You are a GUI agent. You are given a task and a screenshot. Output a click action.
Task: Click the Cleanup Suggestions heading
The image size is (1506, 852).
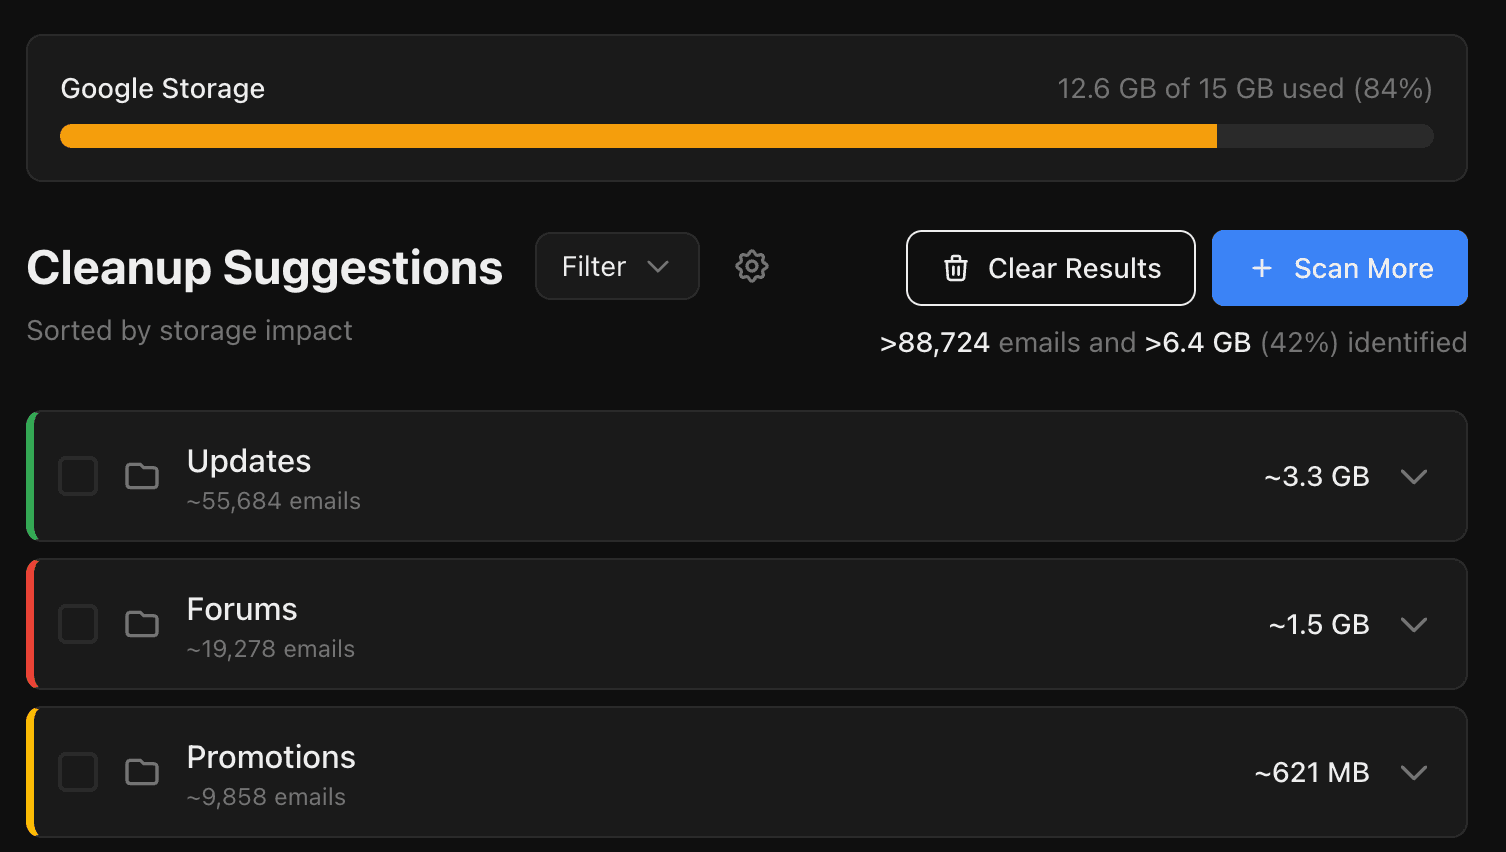tap(265, 267)
